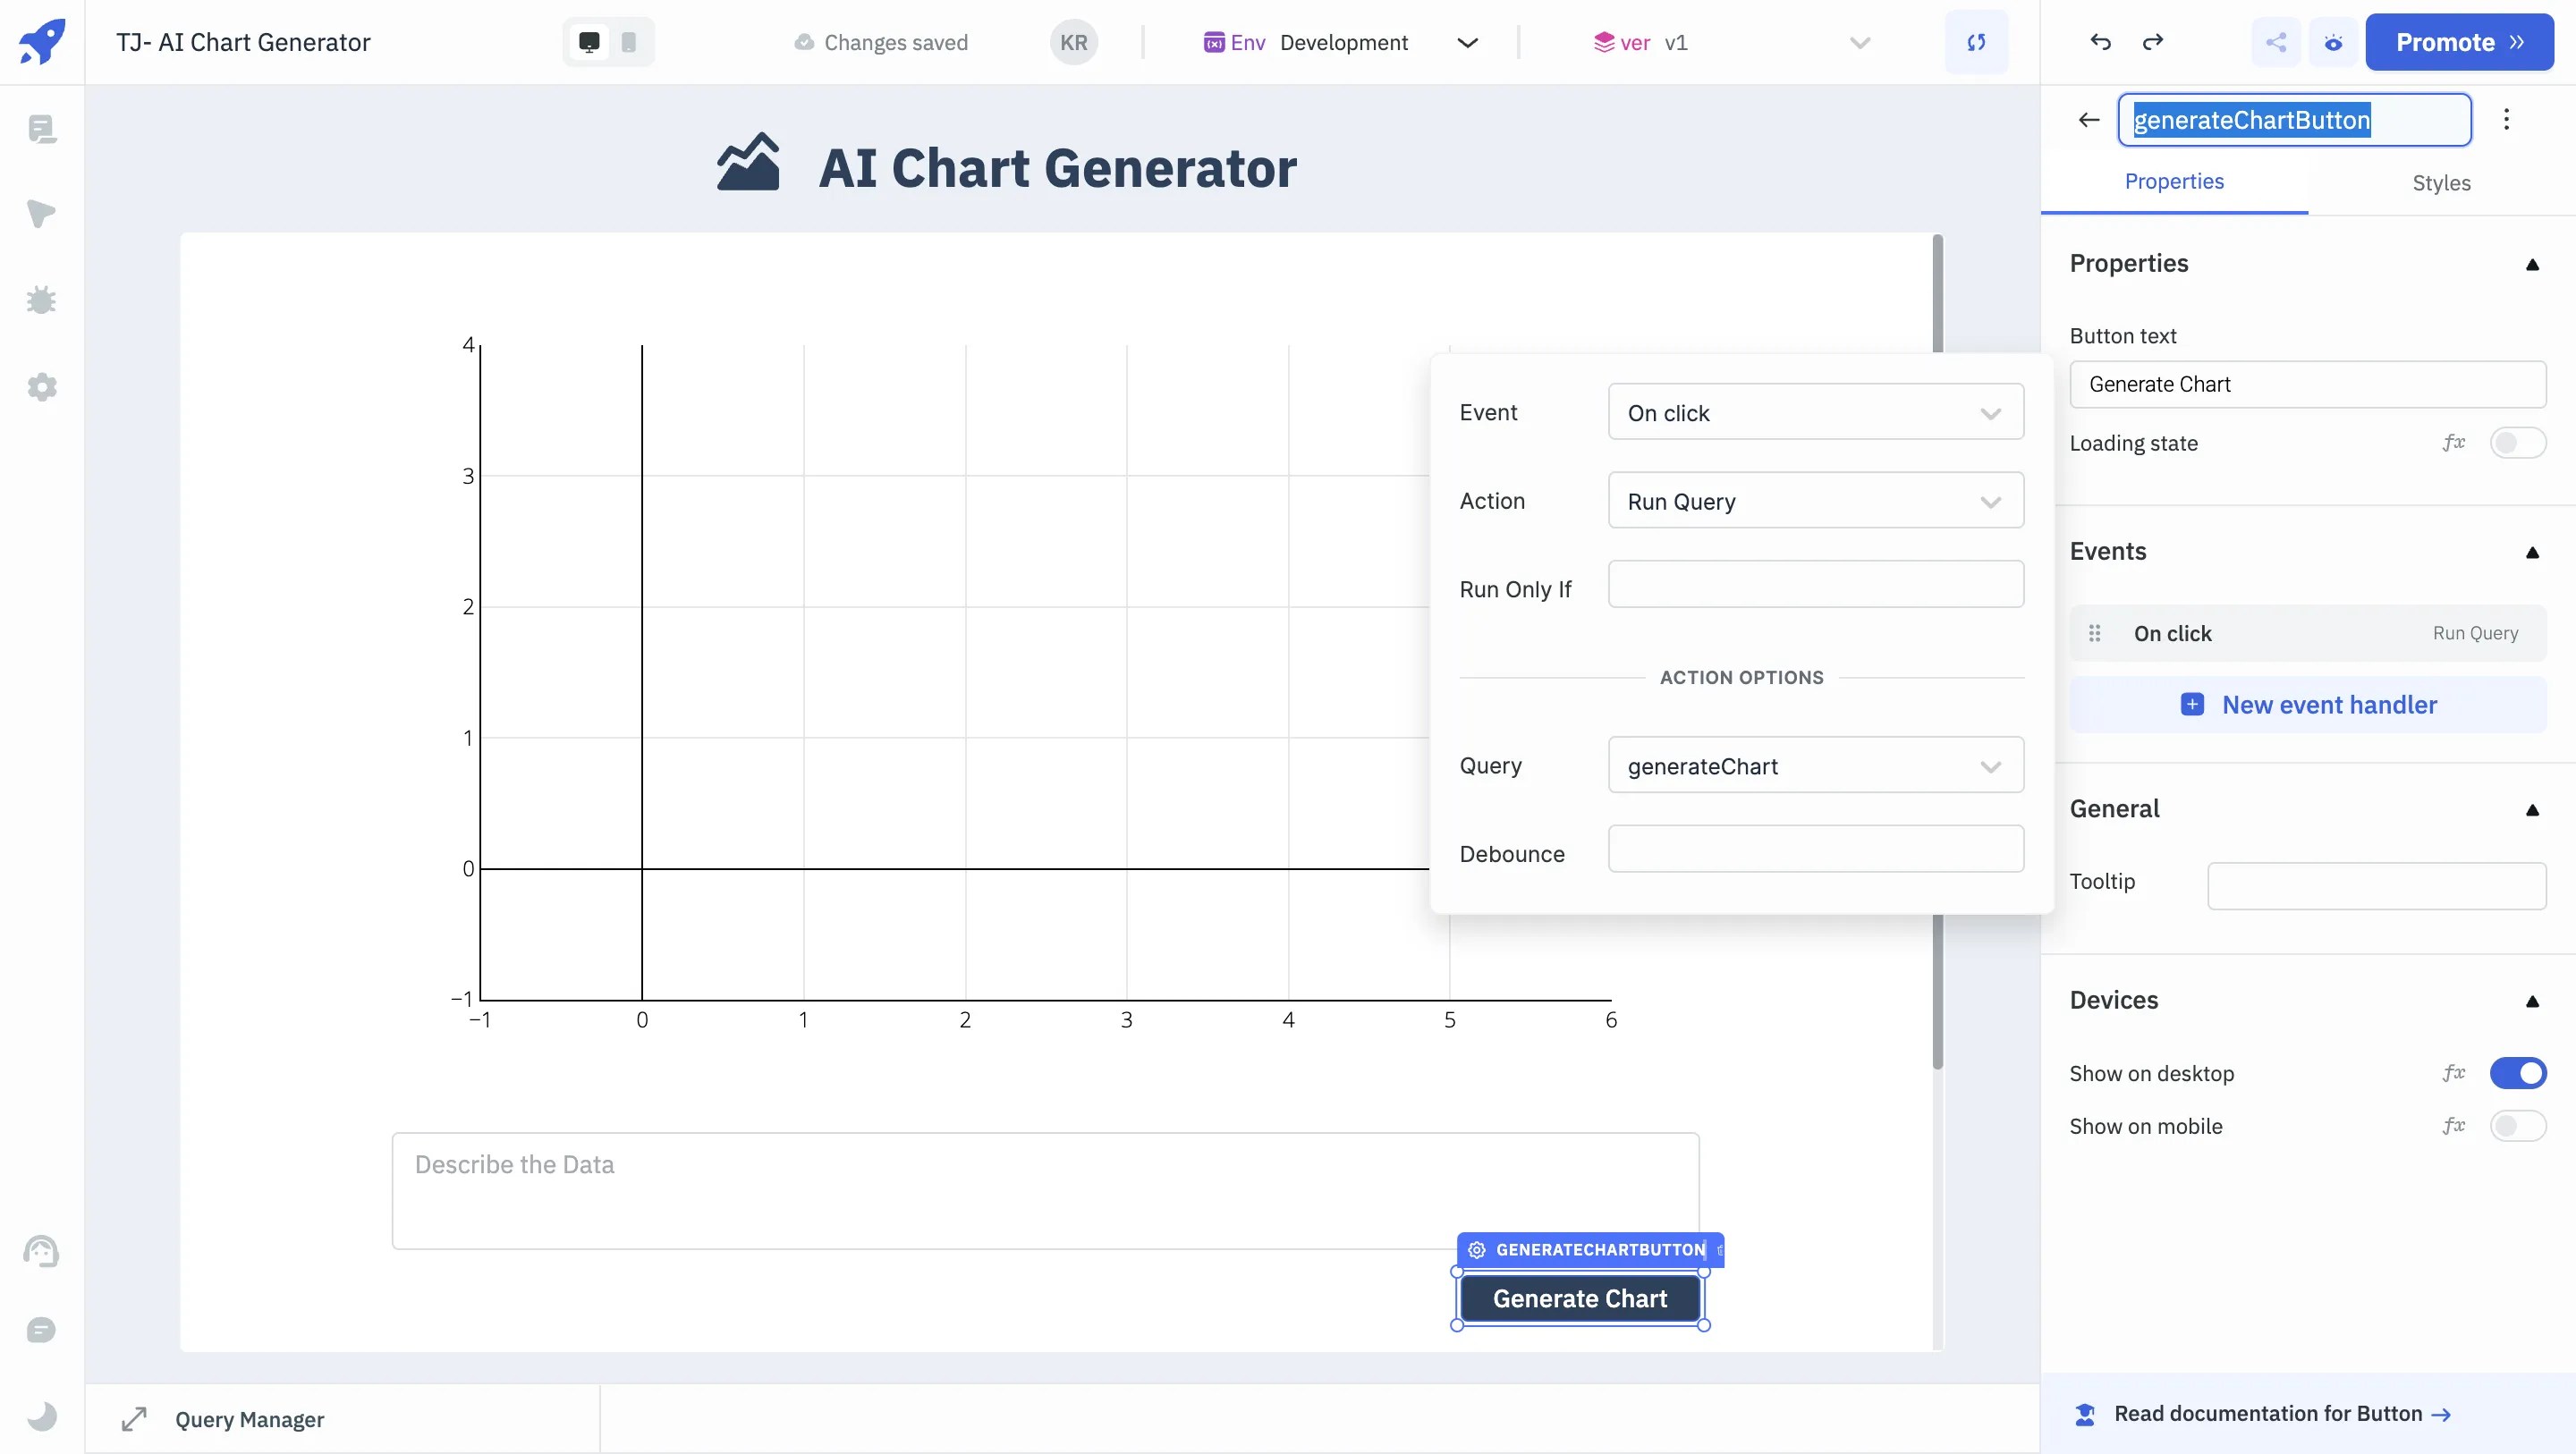This screenshot has width=2576, height=1454.
Task: Undo the last change
Action: [x=2100, y=42]
